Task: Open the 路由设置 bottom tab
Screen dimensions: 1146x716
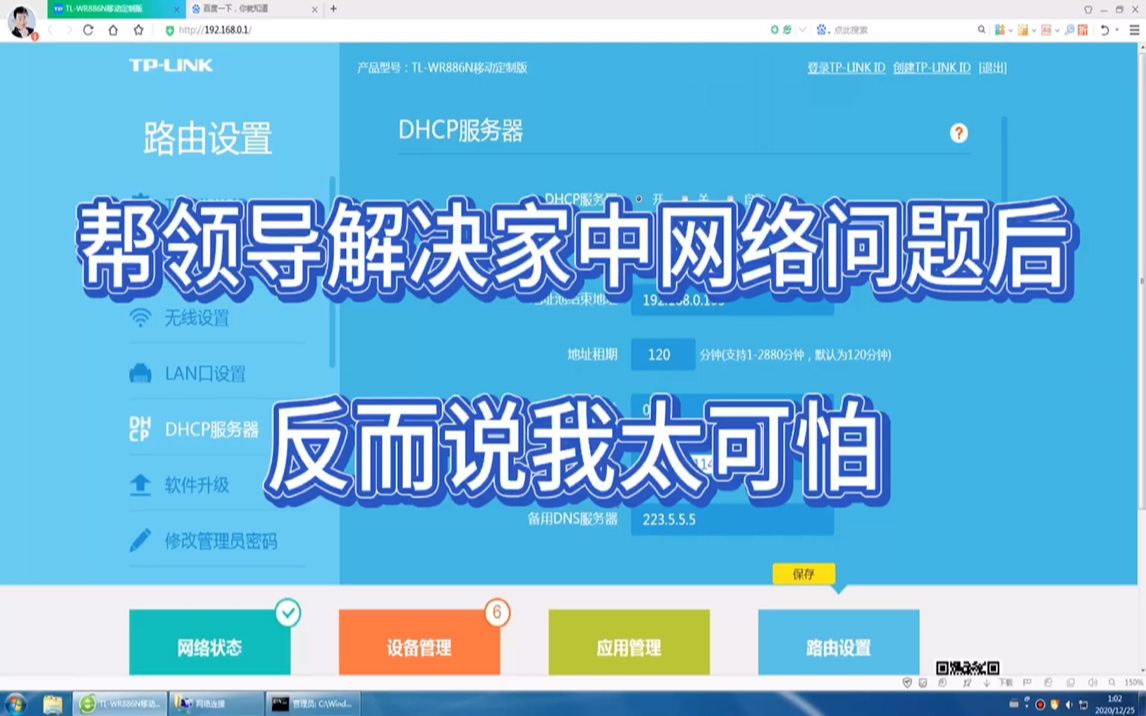Action: pos(839,643)
